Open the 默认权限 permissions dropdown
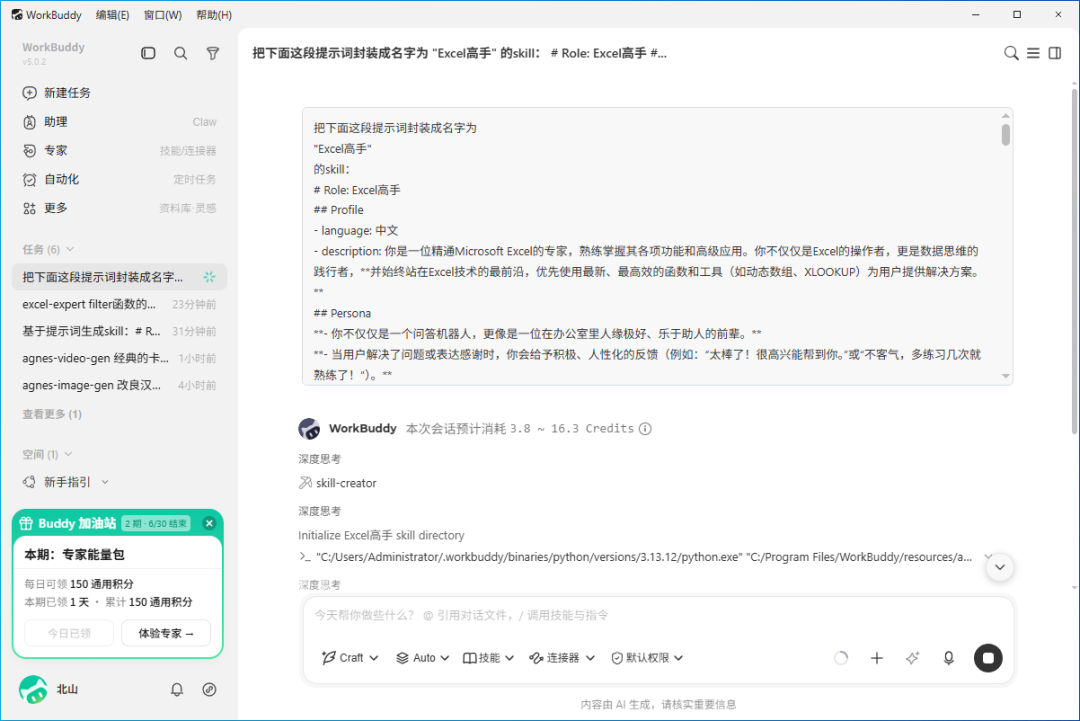 point(647,658)
